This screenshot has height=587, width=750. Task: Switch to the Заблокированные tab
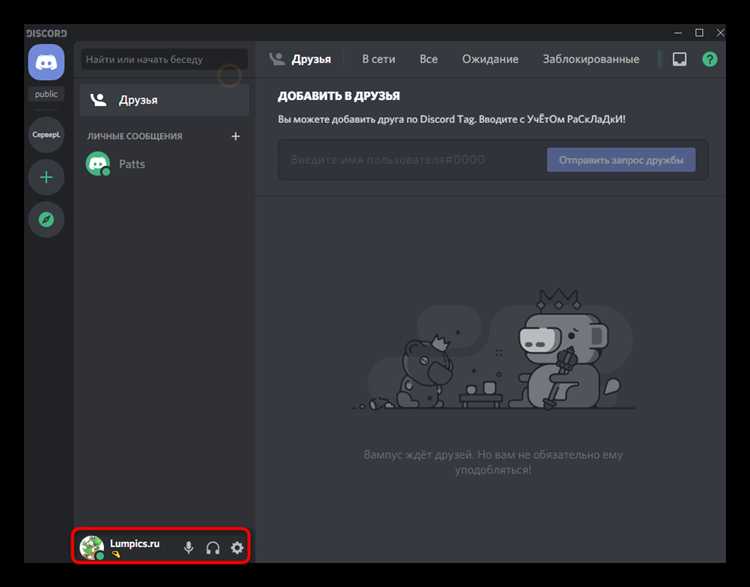click(591, 59)
